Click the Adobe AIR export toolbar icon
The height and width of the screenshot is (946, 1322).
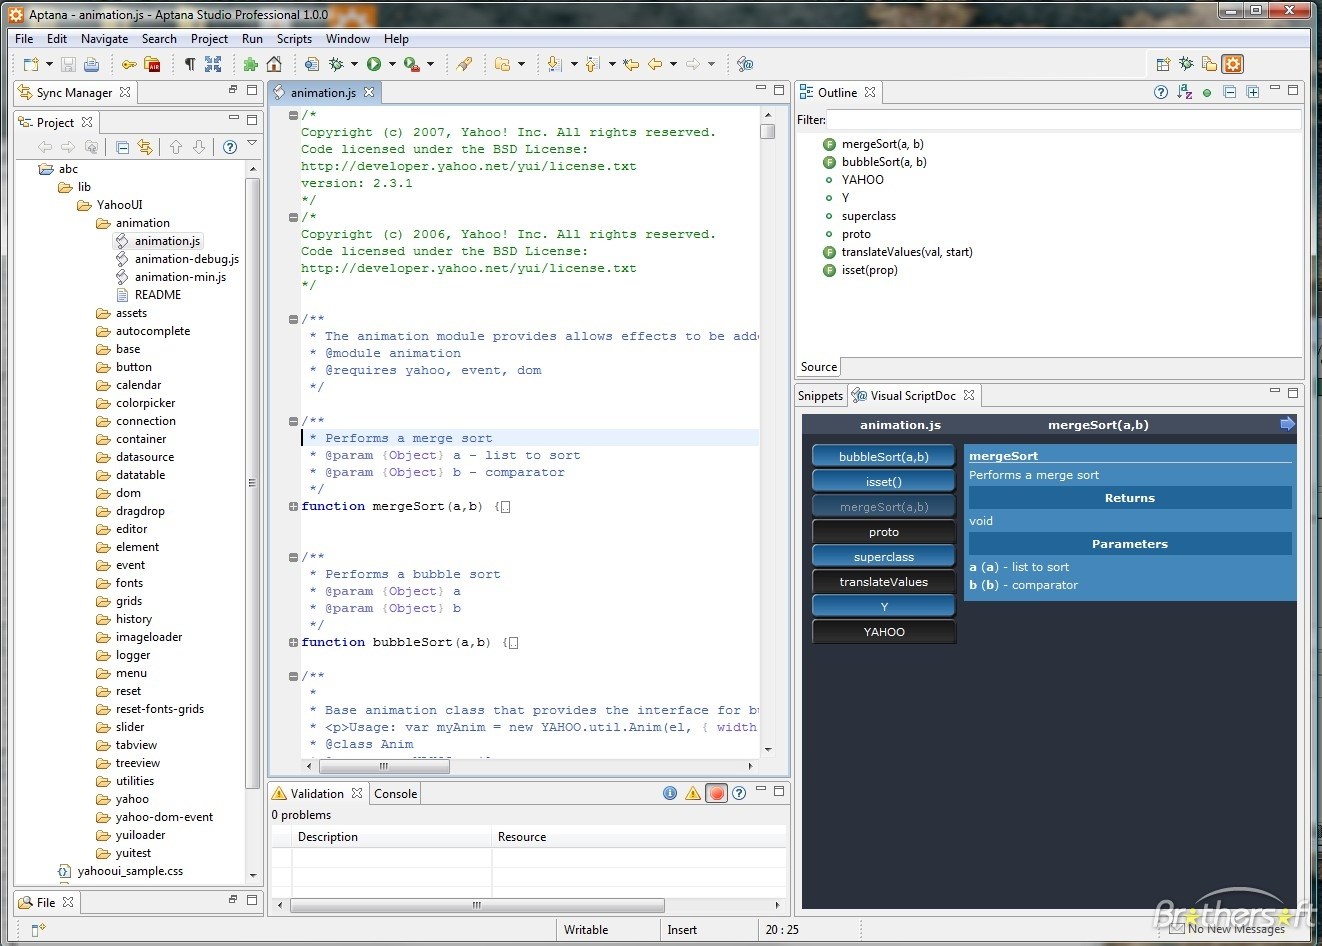151,64
